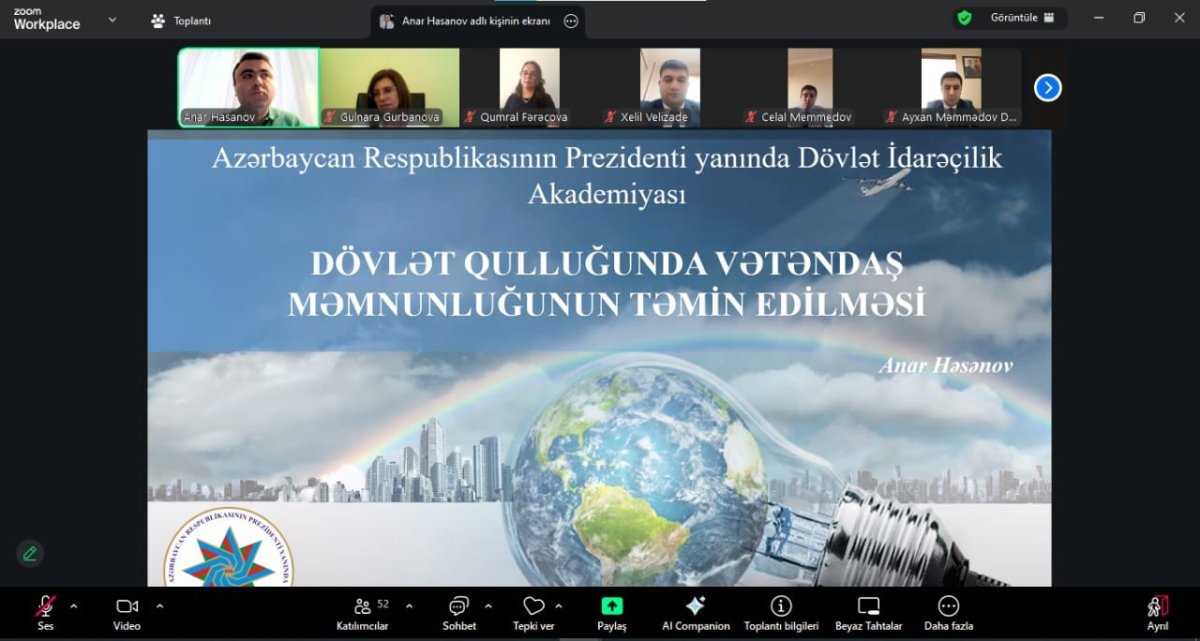Click the Görüntüle view button
Screen dimensions: 1200x641
(1008, 18)
